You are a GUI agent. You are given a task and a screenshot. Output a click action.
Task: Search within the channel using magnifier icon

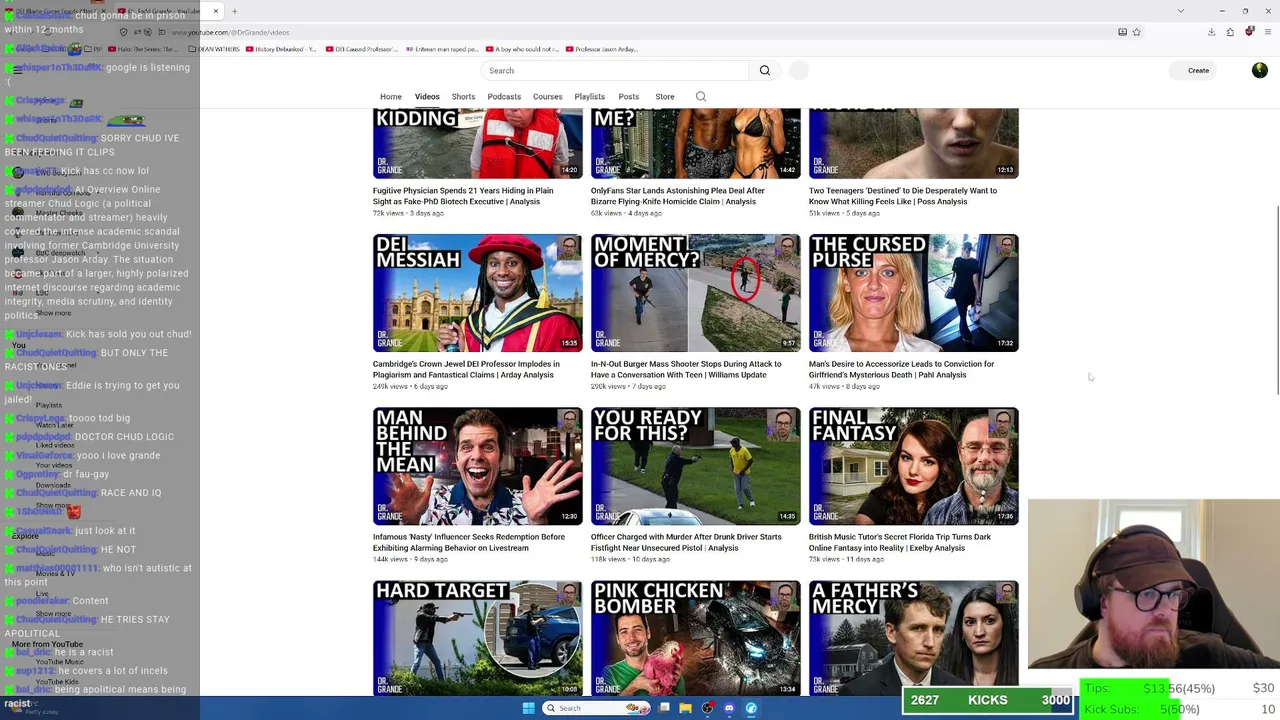click(x=701, y=97)
